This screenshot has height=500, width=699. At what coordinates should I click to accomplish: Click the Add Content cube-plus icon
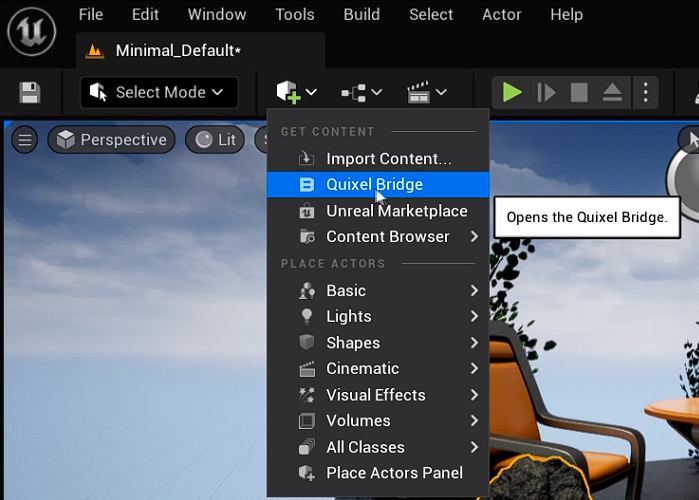coord(288,92)
